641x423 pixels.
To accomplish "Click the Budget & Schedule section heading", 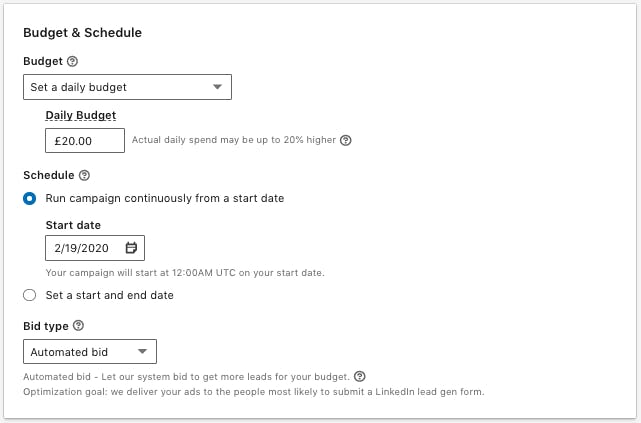I will click(x=83, y=33).
